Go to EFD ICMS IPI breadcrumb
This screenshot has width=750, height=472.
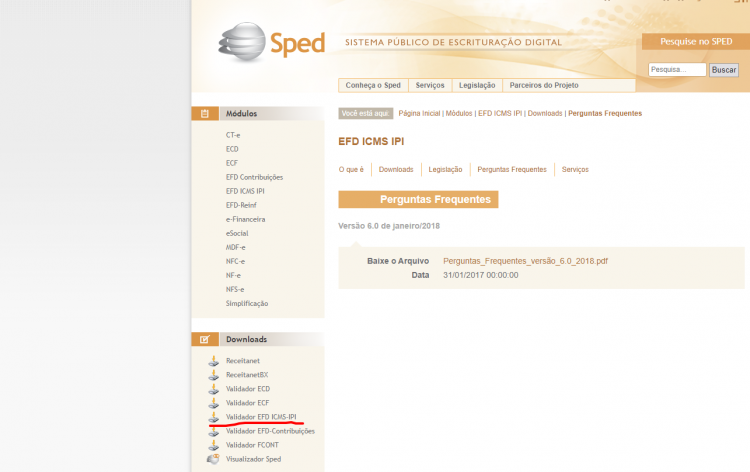(x=500, y=113)
